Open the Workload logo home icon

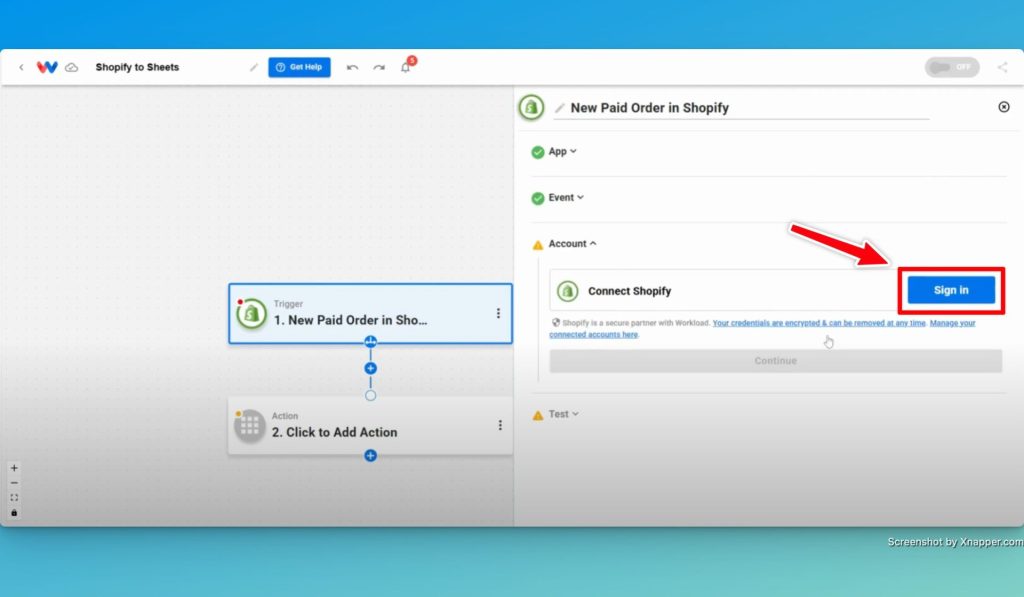pos(47,67)
